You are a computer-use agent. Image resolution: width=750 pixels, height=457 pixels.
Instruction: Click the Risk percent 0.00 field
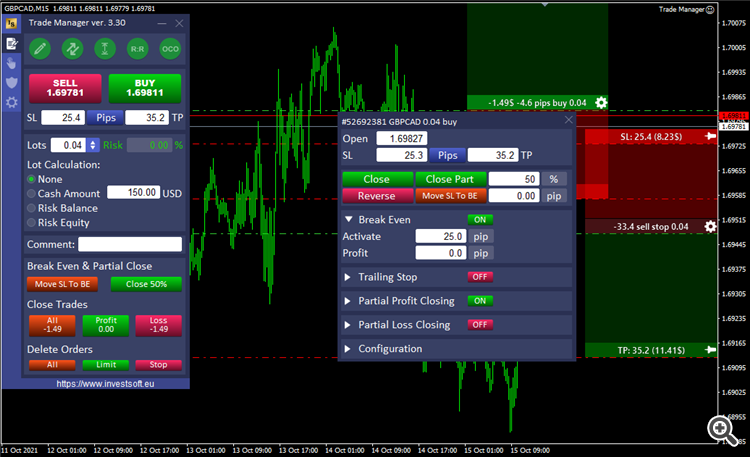click(149, 145)
